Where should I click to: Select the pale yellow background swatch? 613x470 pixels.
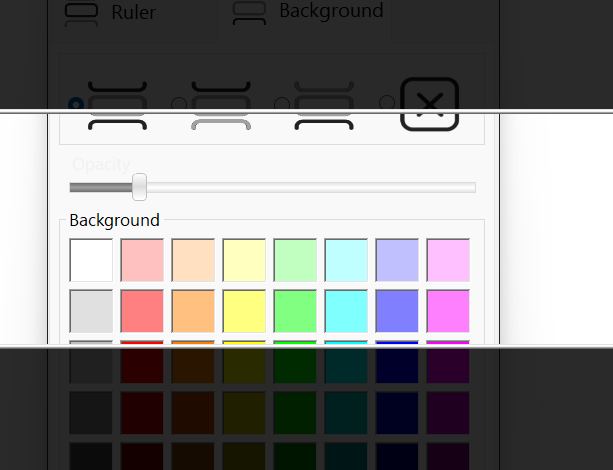[x=244, y=260]
